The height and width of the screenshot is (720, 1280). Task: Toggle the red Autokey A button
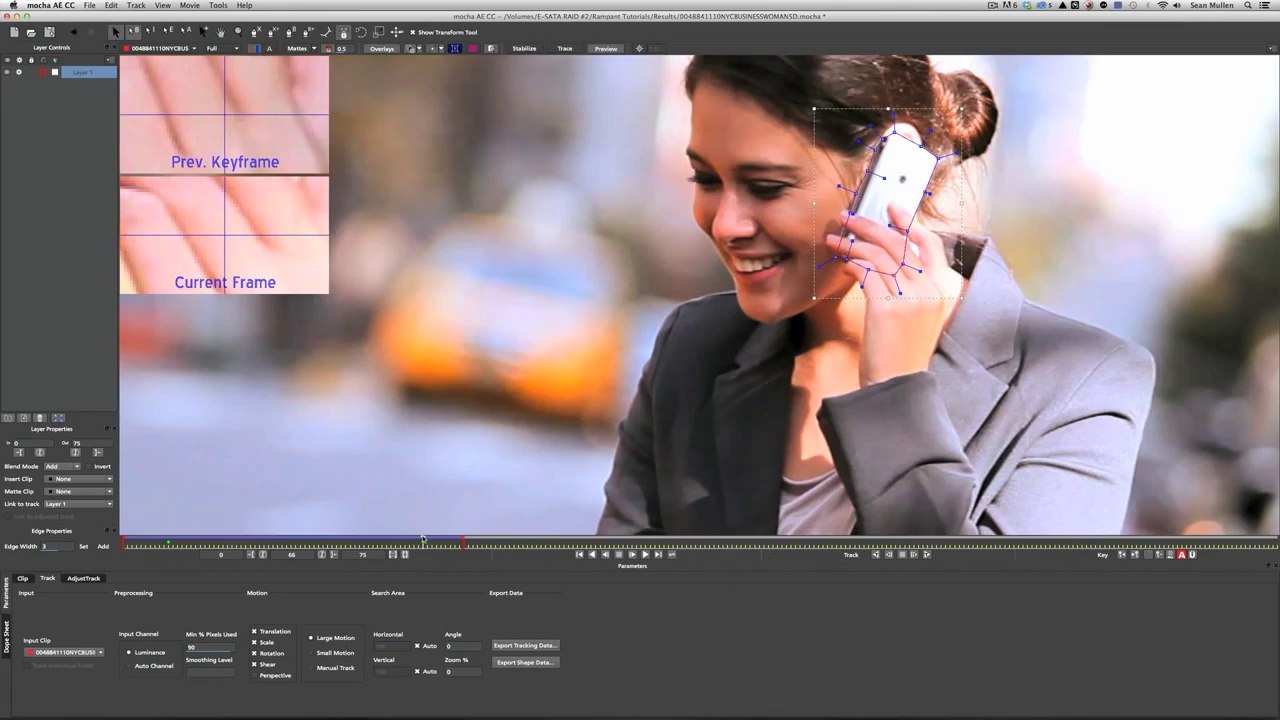pyautogui.click(x=1181, y=554)
